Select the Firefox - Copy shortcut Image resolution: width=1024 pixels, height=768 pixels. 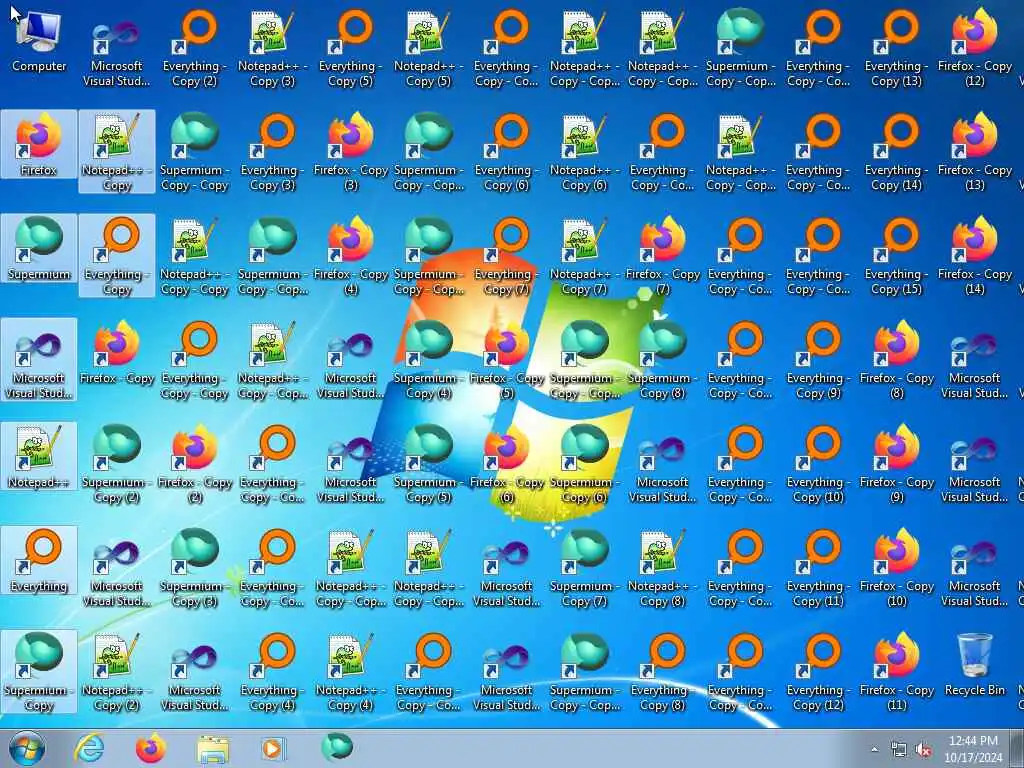(x=117, y=354)
